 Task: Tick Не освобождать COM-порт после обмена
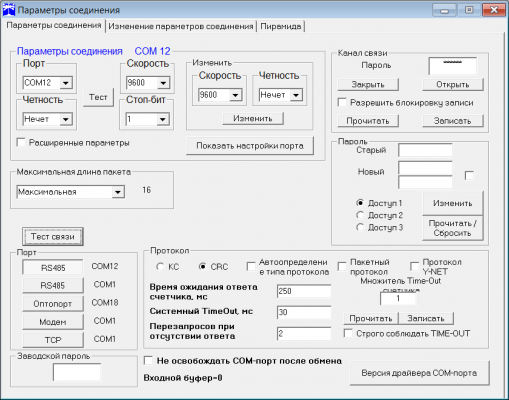[148, 360]
